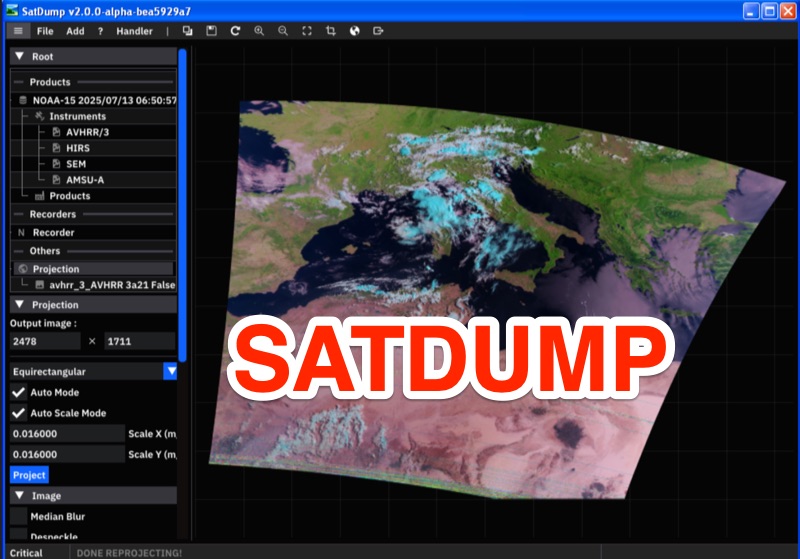This screenshot has height=559, width=800.
Task: Click the database icon beside NOAA-15
Action: tap(23, 100)
